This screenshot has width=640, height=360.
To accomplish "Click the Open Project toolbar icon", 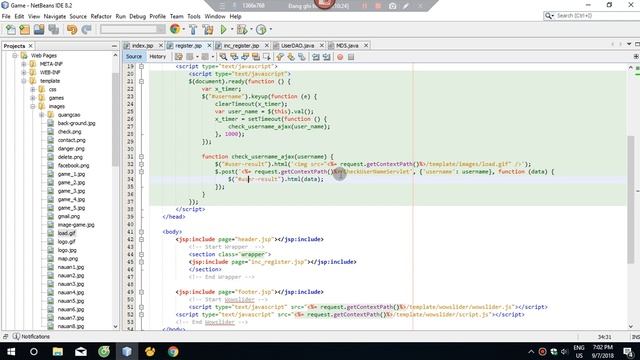I will [x=39, y=29].
